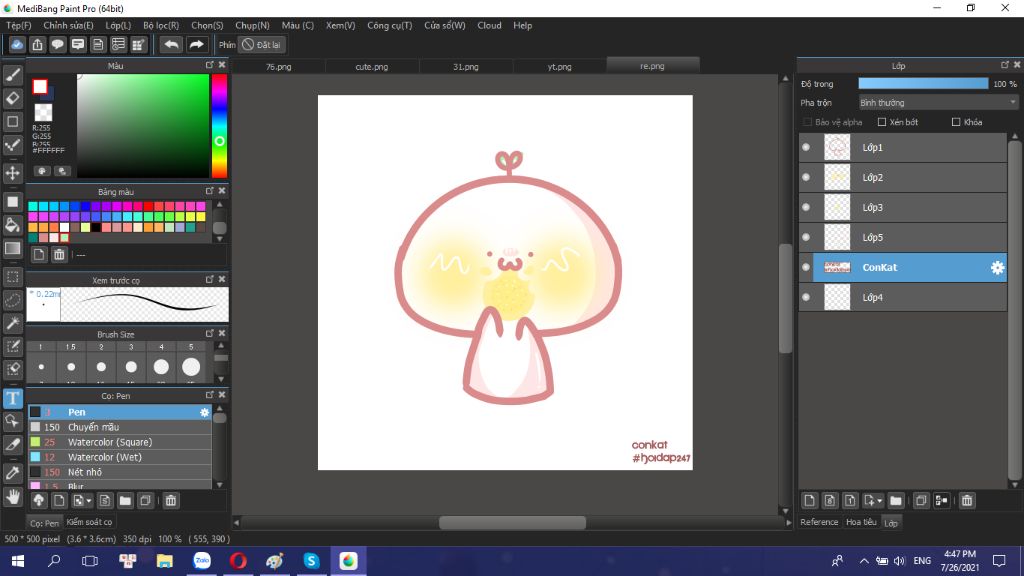Adjust the Độ trong opacity slider
The width and height of the screenshot is (1024, 576).
[923, 84]
